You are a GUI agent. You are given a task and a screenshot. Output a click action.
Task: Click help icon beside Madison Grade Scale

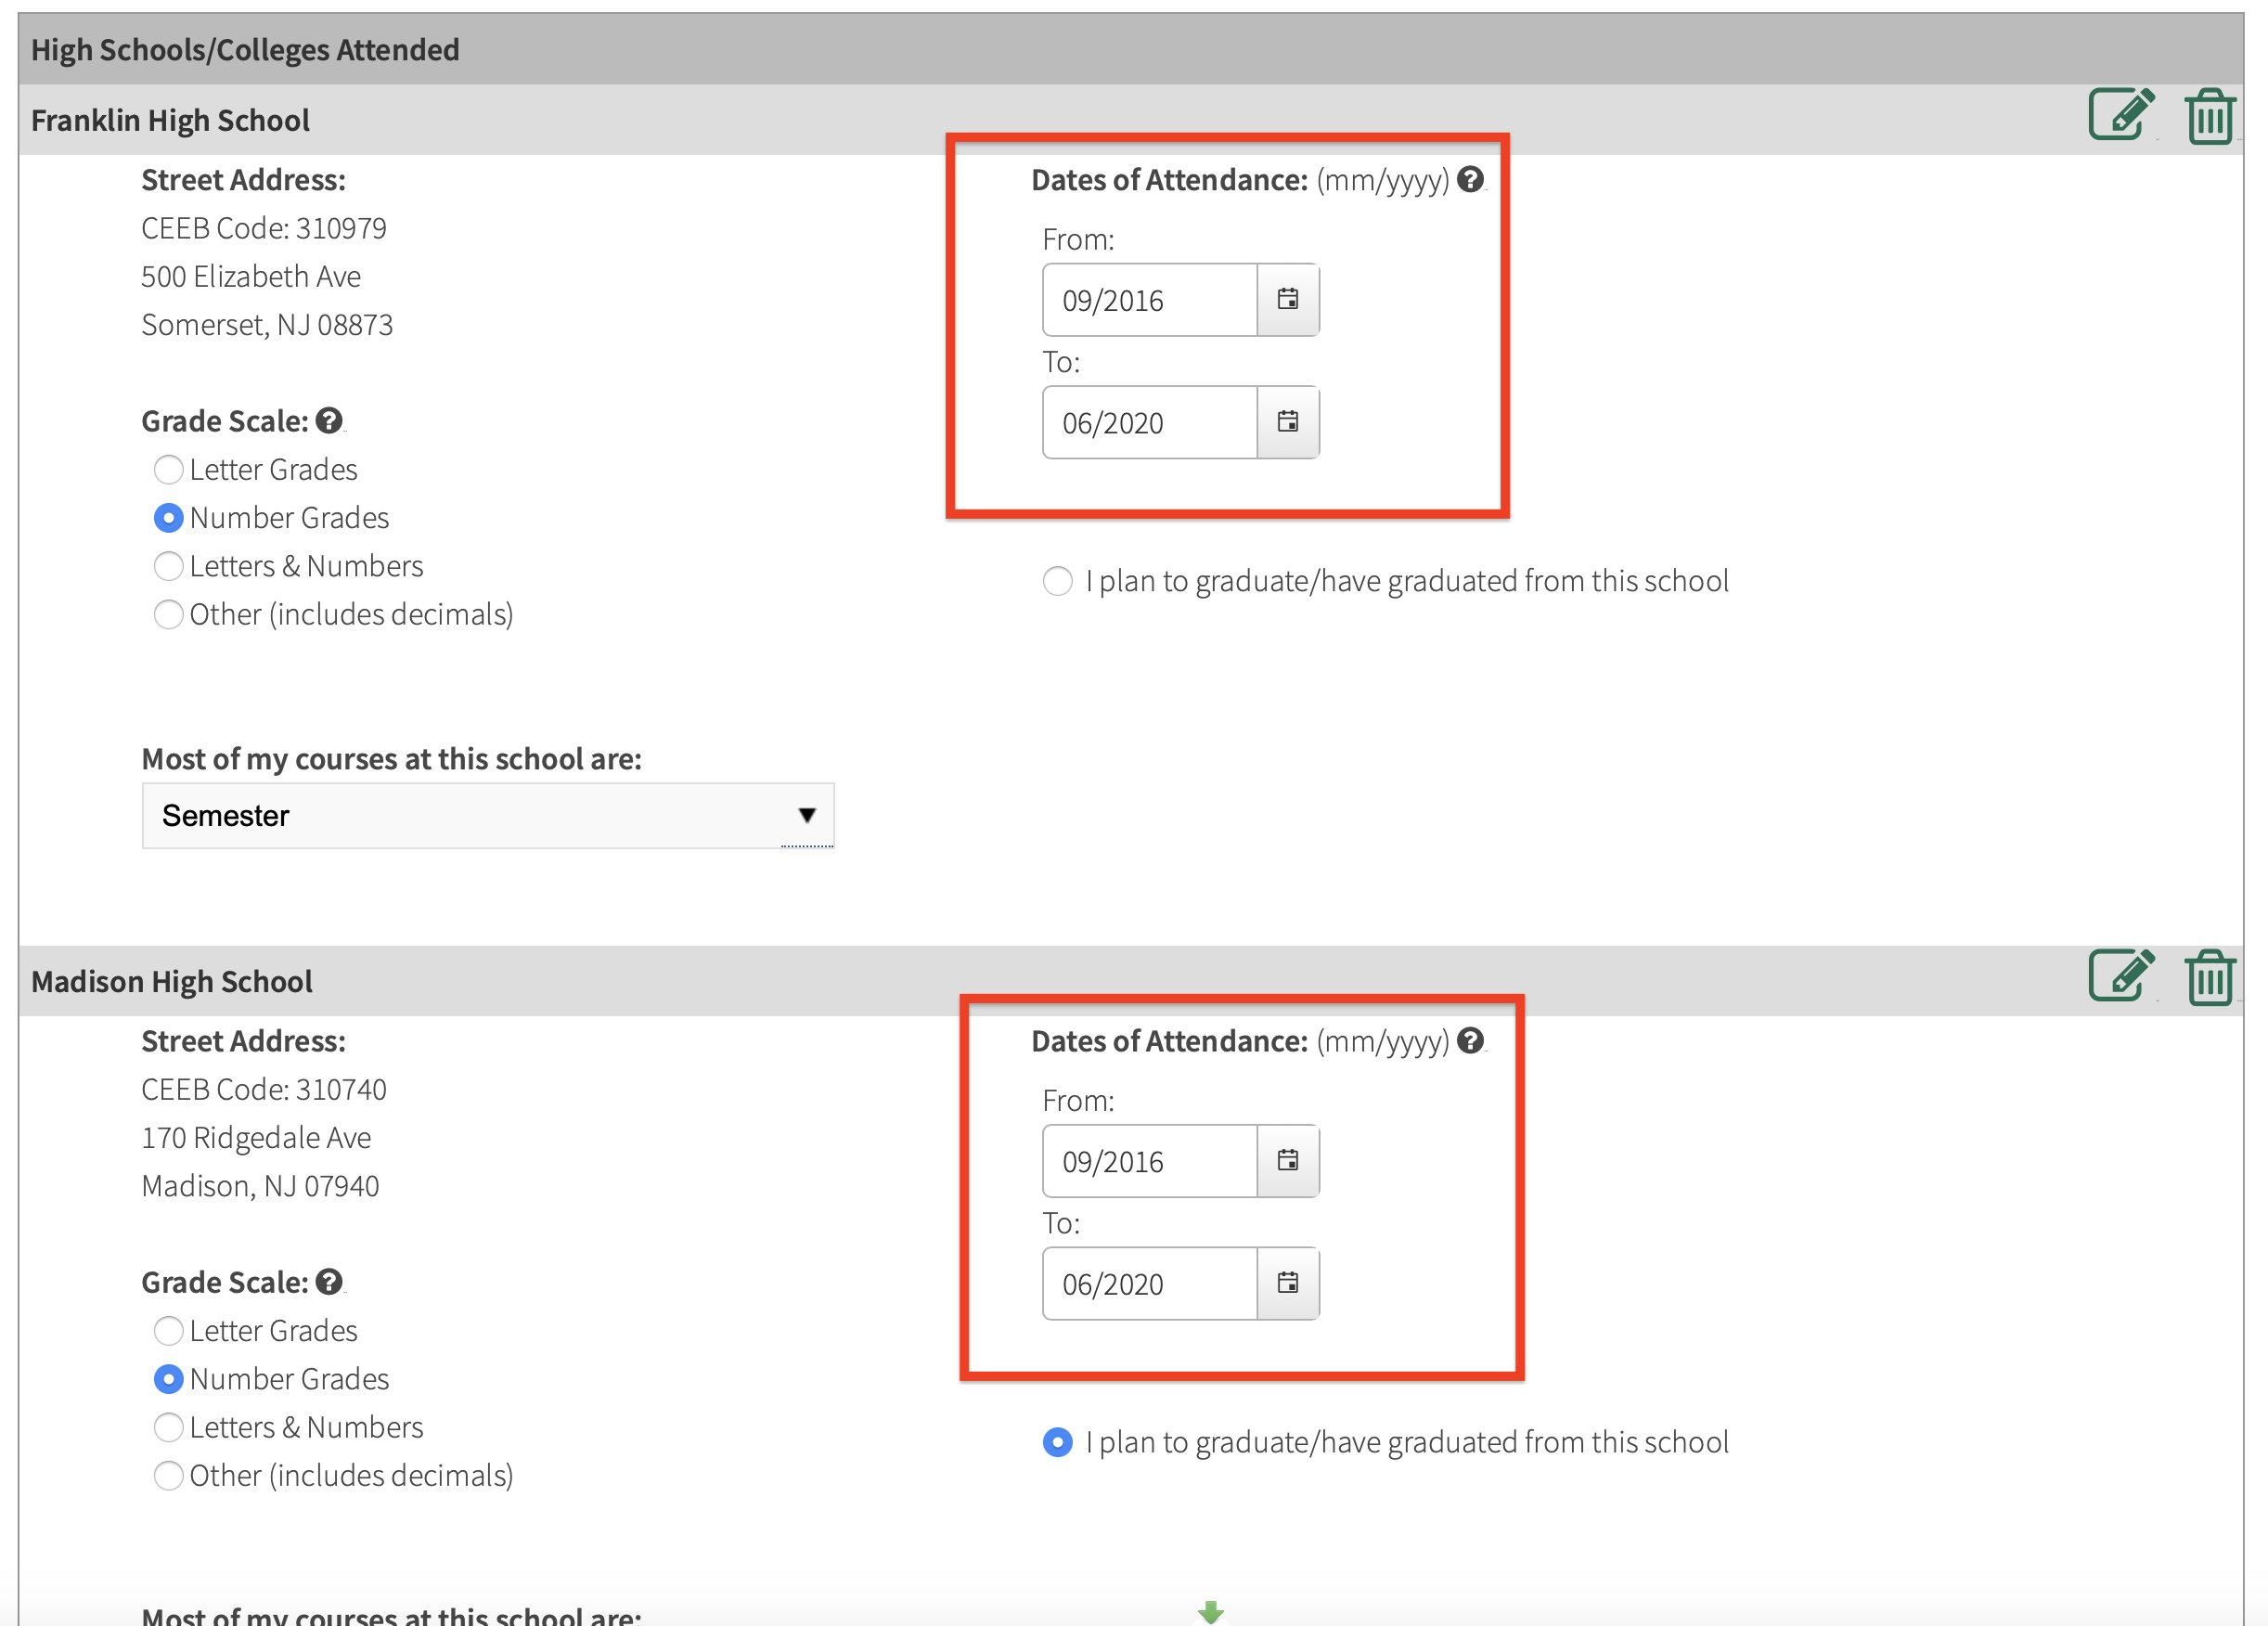tap(328, 1282)
